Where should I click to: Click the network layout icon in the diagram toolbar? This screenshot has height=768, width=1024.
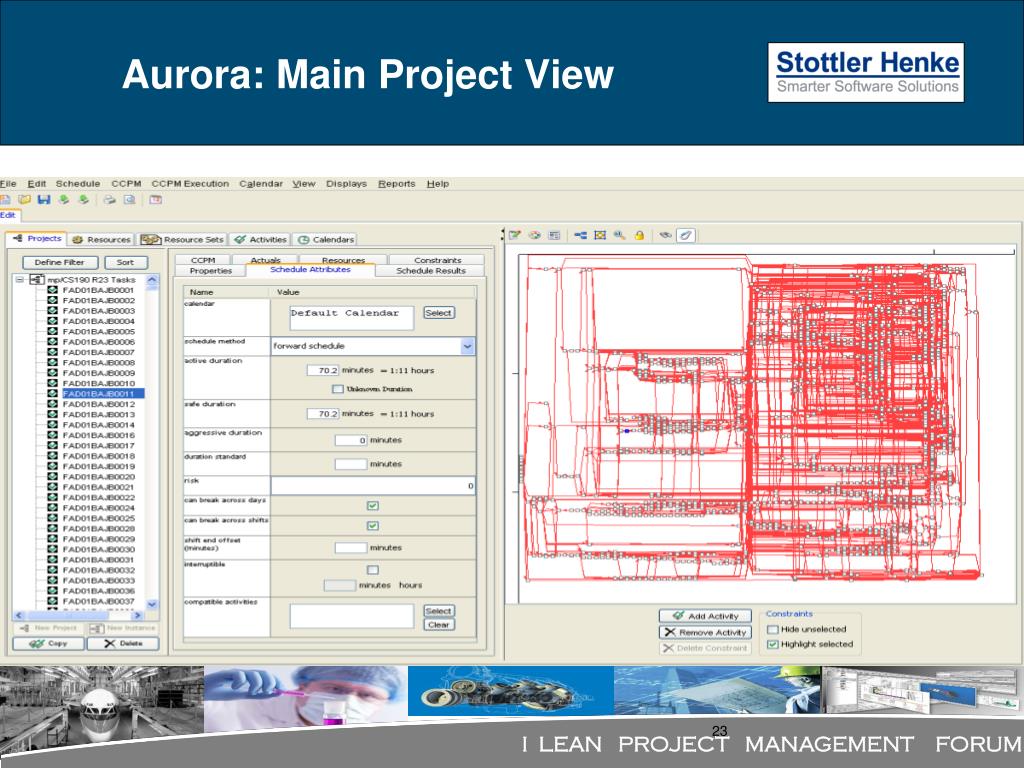pyautogui.click(x=581, y=235)
